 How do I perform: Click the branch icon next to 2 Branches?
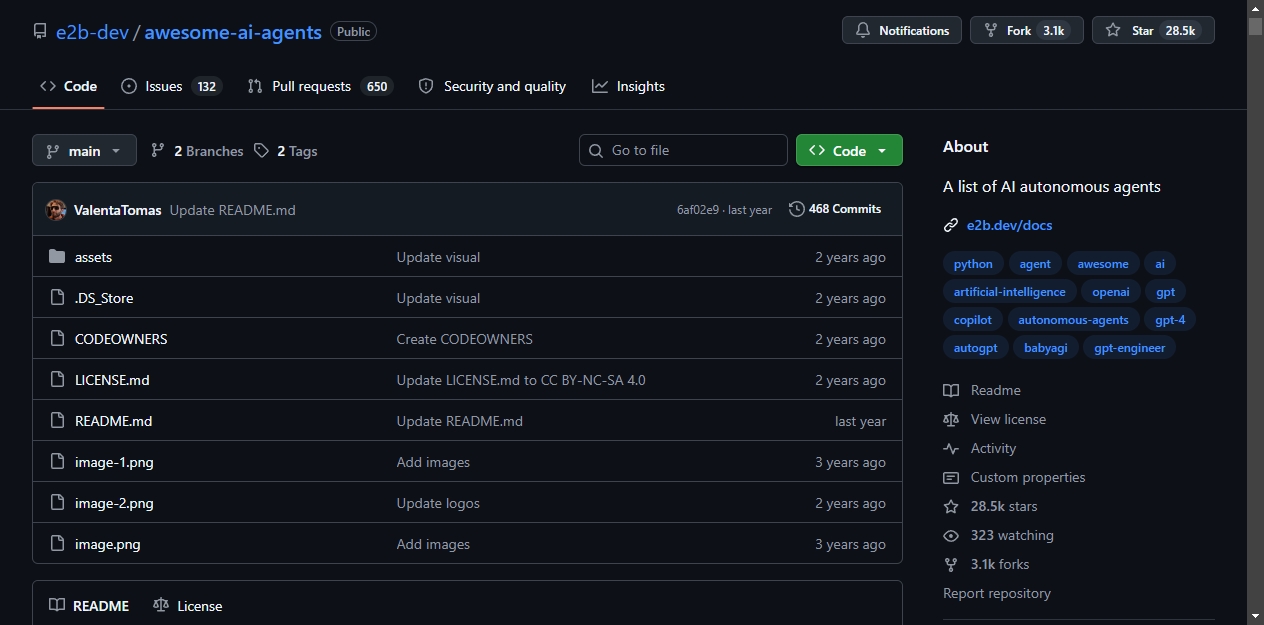(x=158, y=150)
